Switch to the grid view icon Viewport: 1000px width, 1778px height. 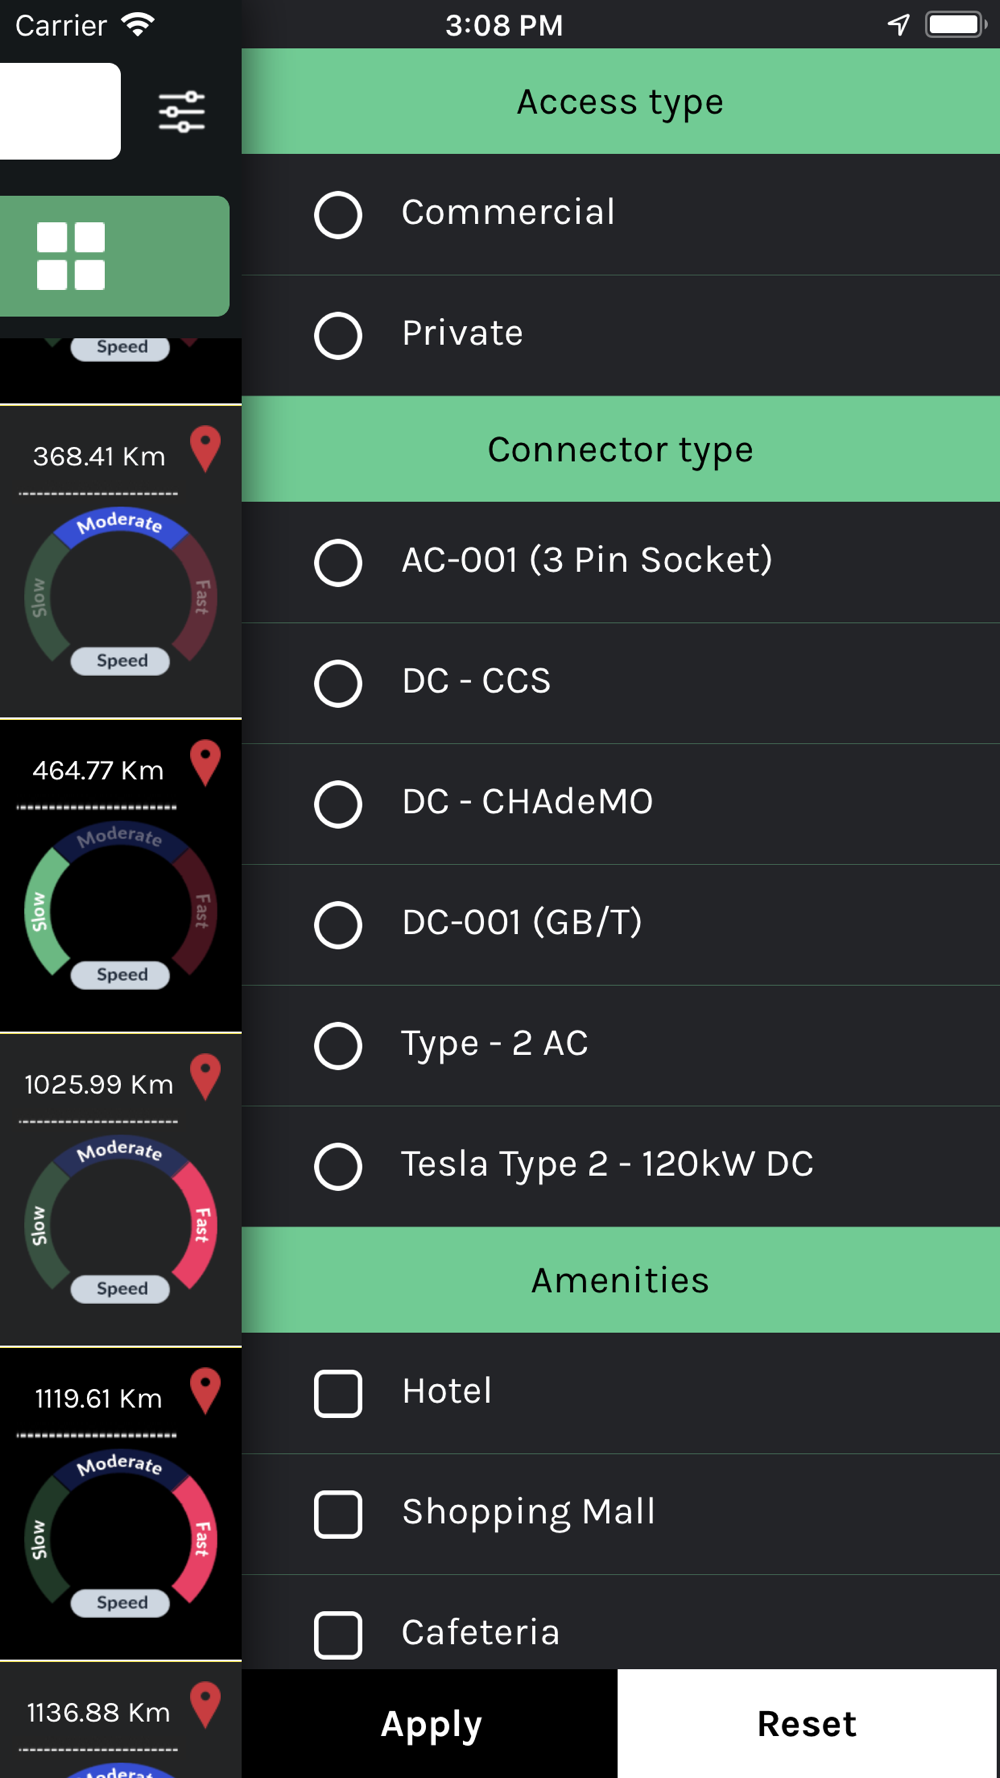[71, 256]
